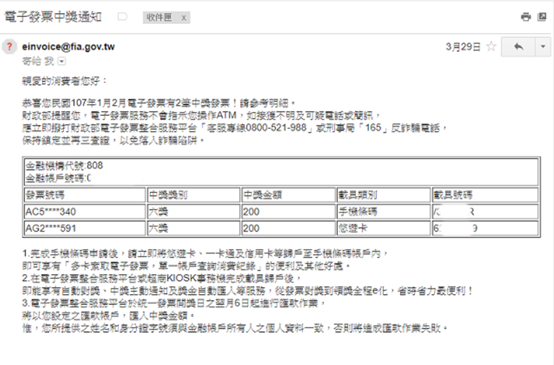Click subject 電子發票中獎通知

pos(53,17)
